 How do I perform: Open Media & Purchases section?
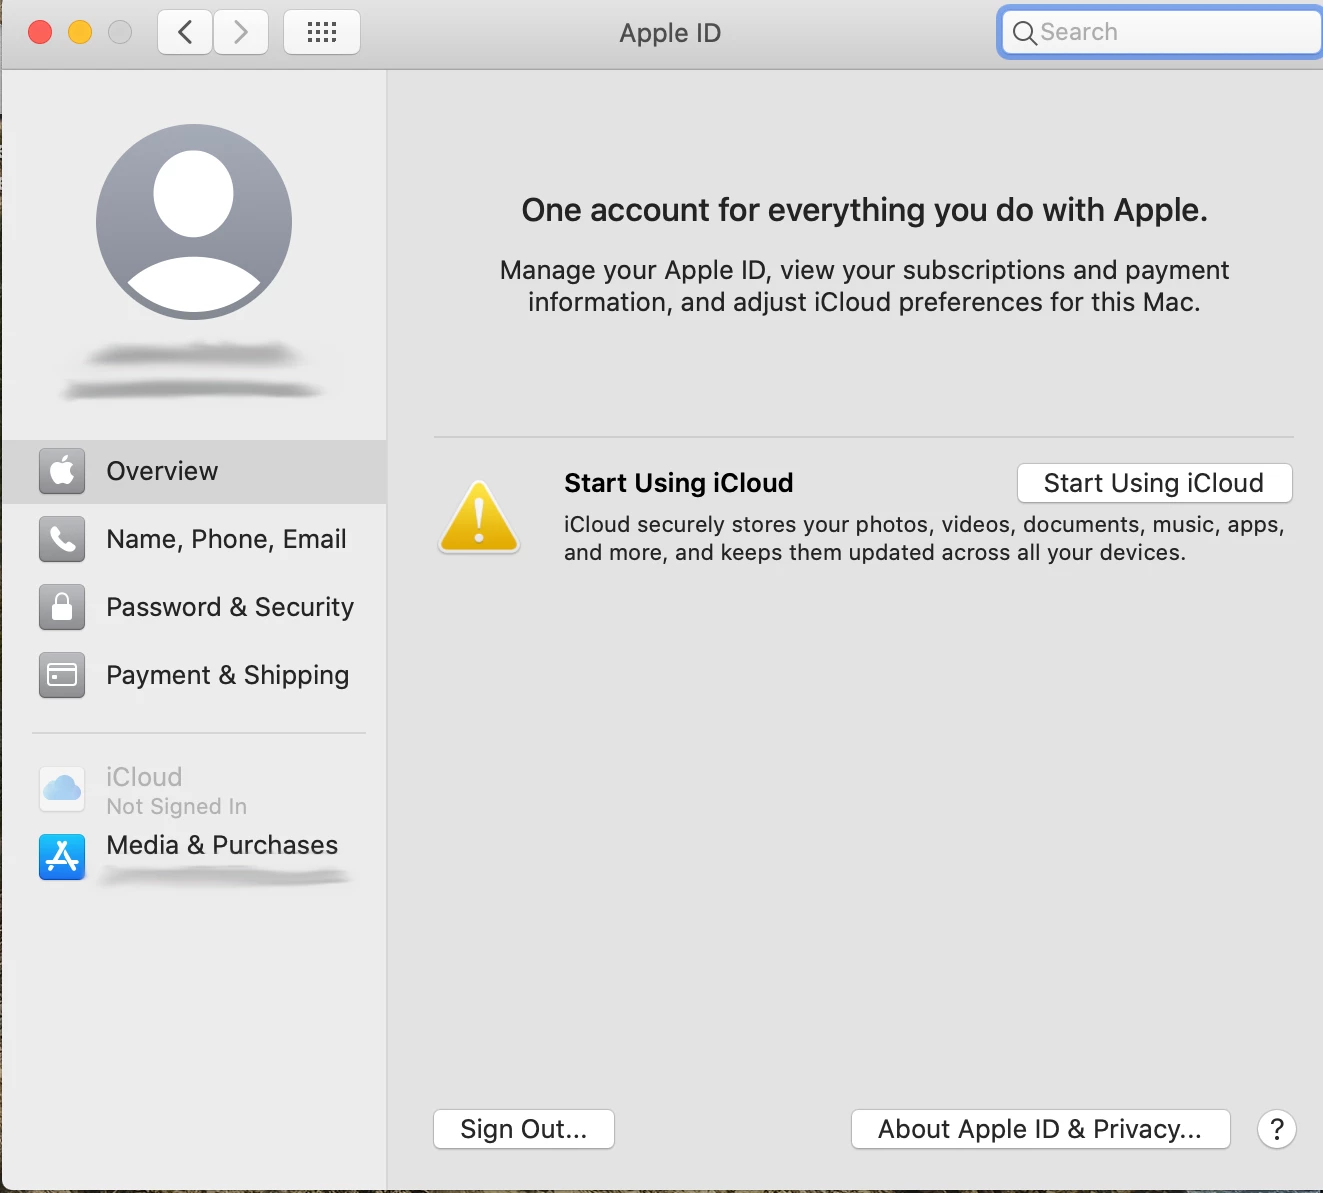point(194,858)
